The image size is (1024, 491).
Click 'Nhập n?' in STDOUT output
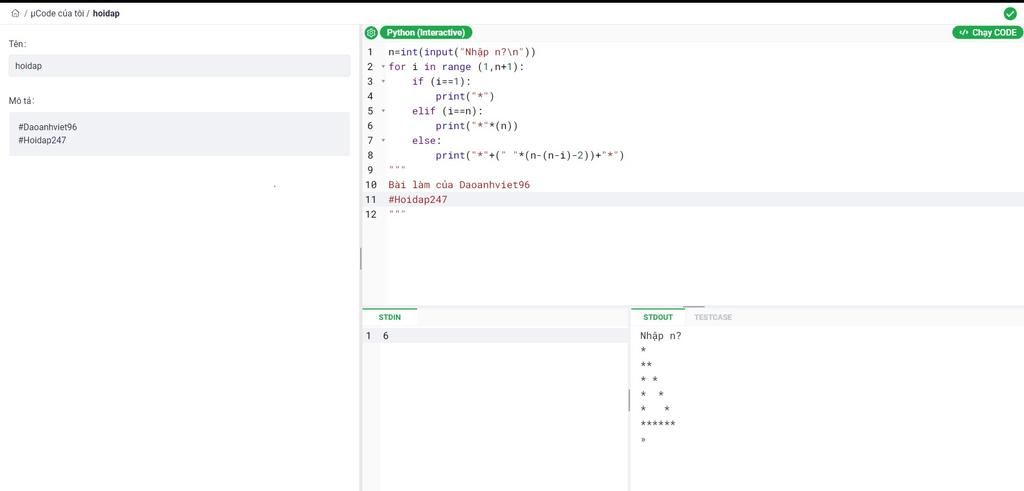pos(661,336)
